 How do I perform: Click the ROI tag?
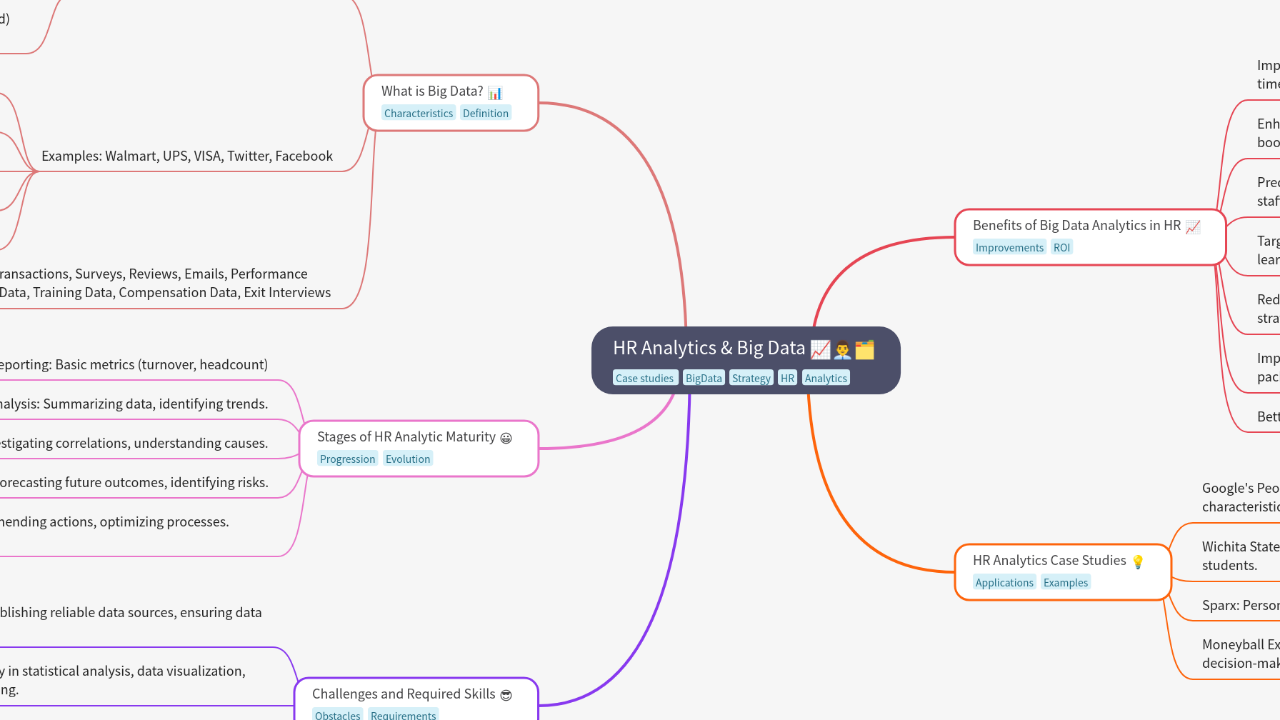pos(1062,247)
